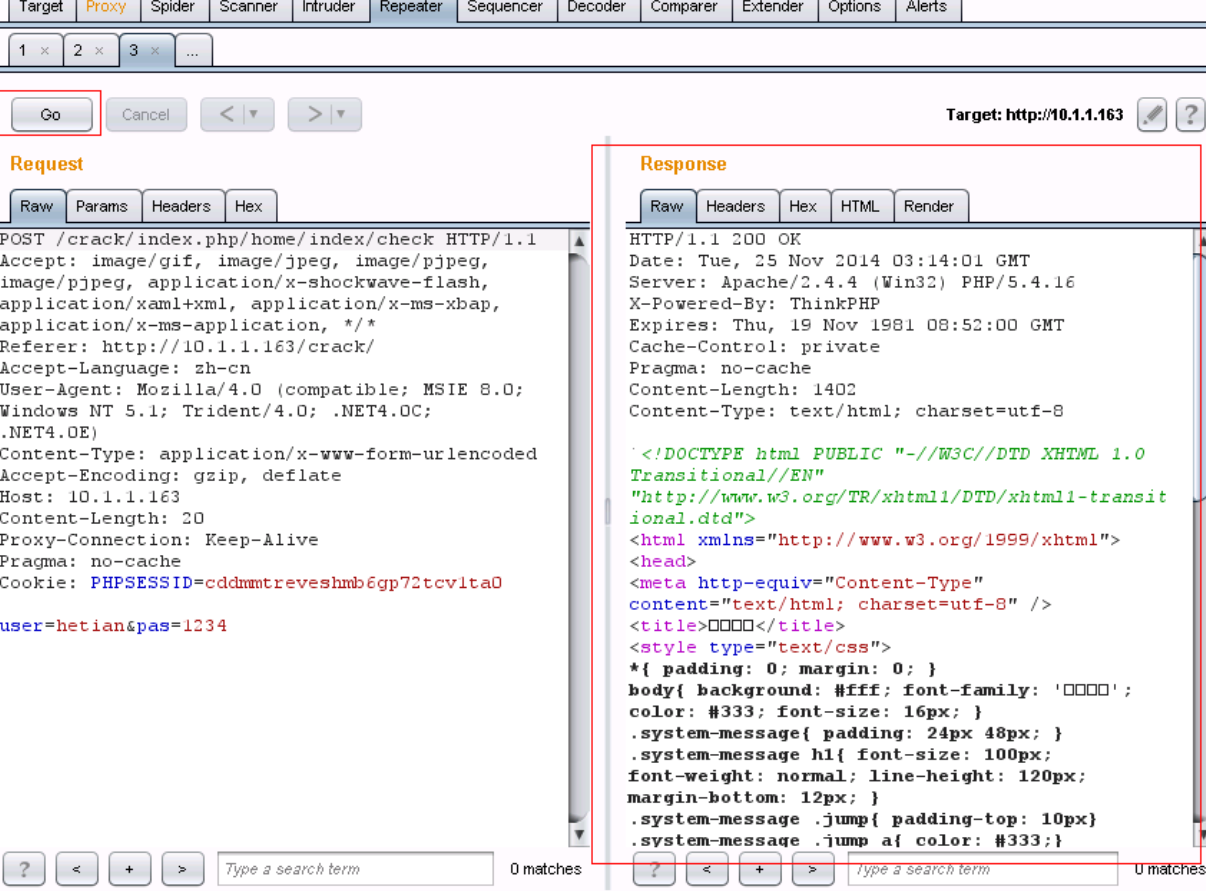
Task: Show the response Render tab
Action: click(x=928, y=206)
